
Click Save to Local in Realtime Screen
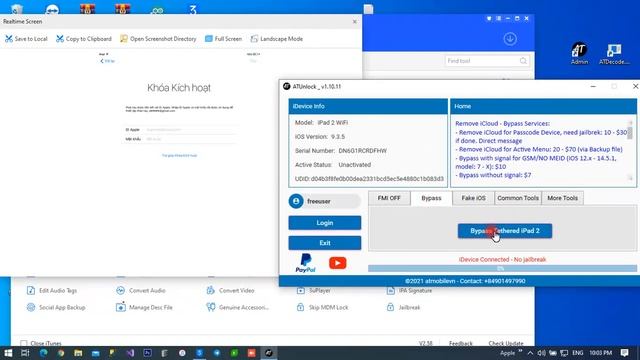pyautogui.click(x=26, y=39)
